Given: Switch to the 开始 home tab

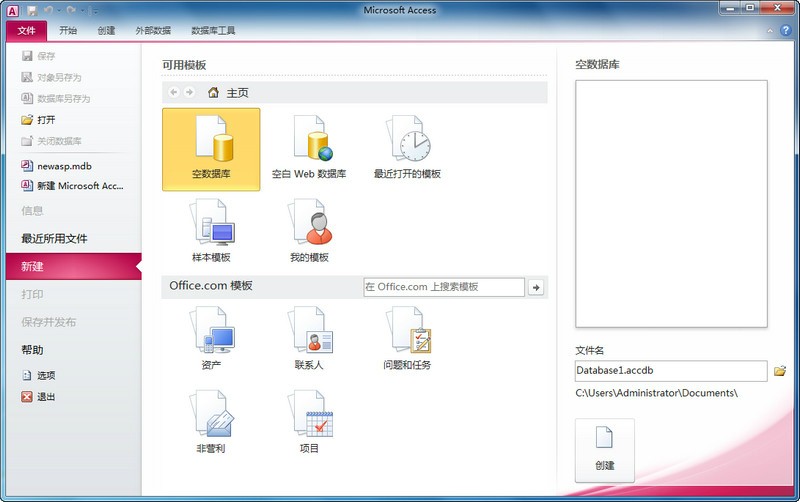Looking at the screenshot, I should pos(68,31).
